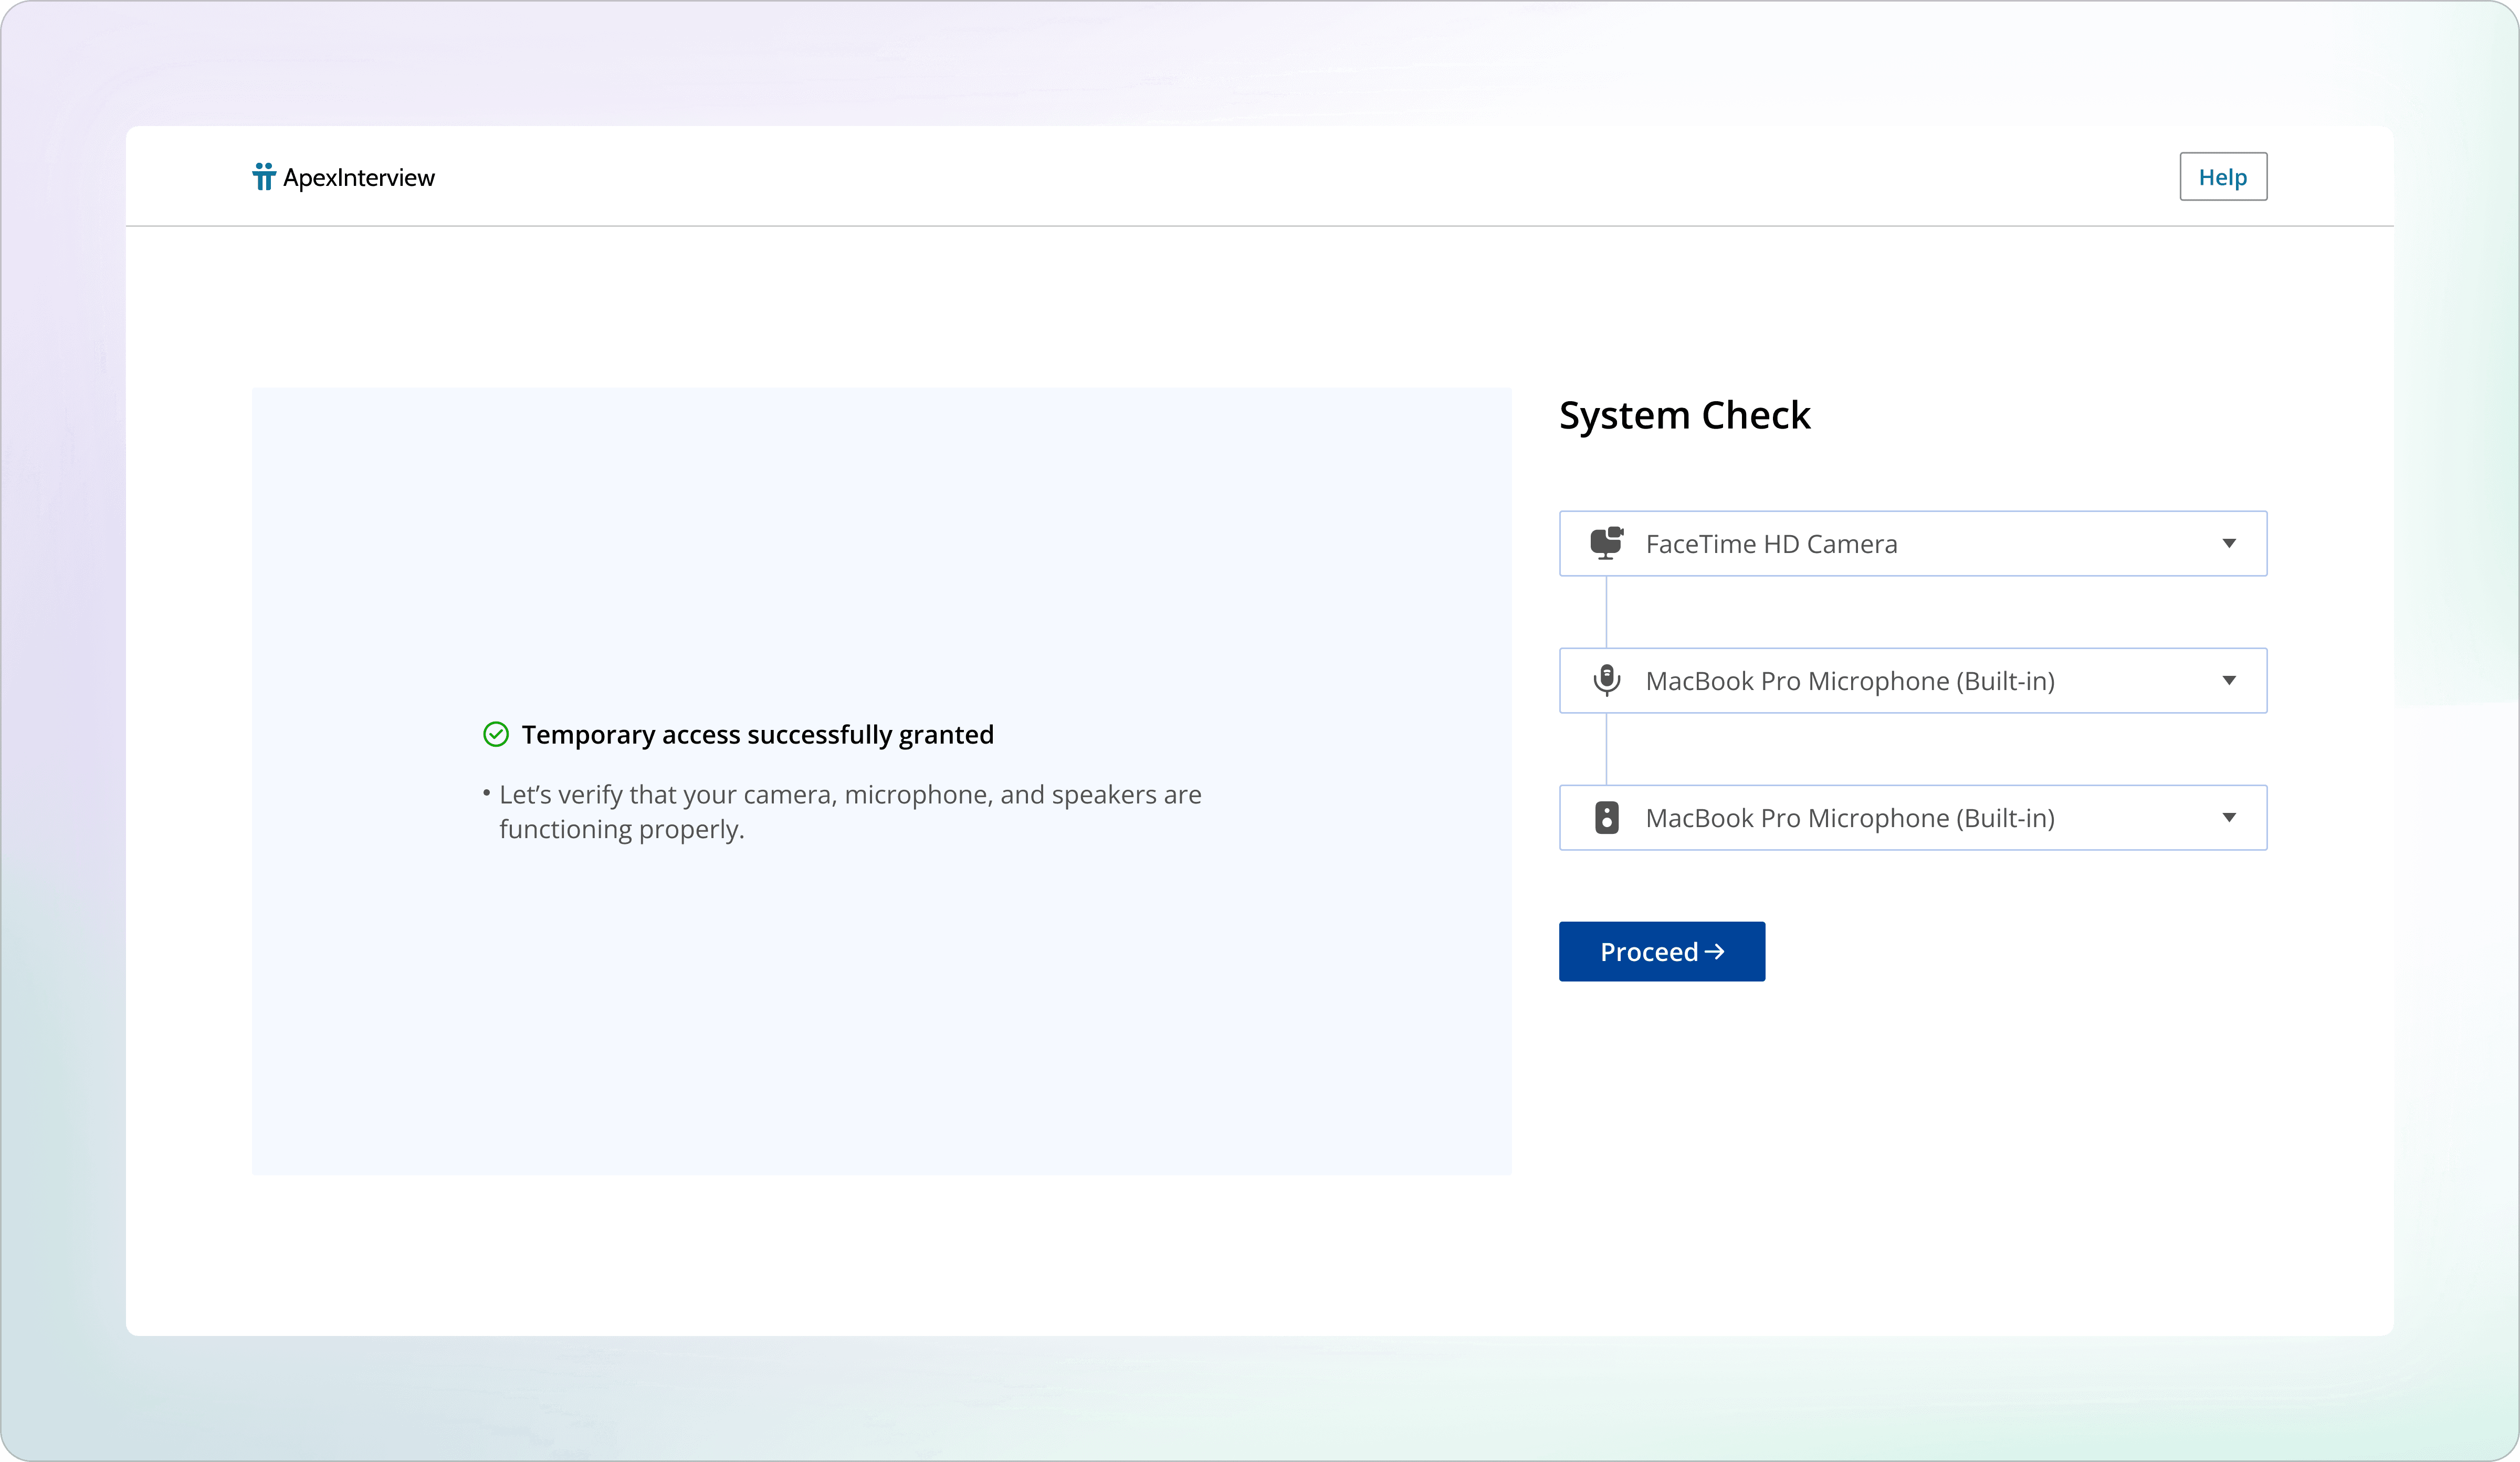Click the ApexInterview logo icon
The height and width of the screenshot is (1462, 2520).
[x=263, y=177]
